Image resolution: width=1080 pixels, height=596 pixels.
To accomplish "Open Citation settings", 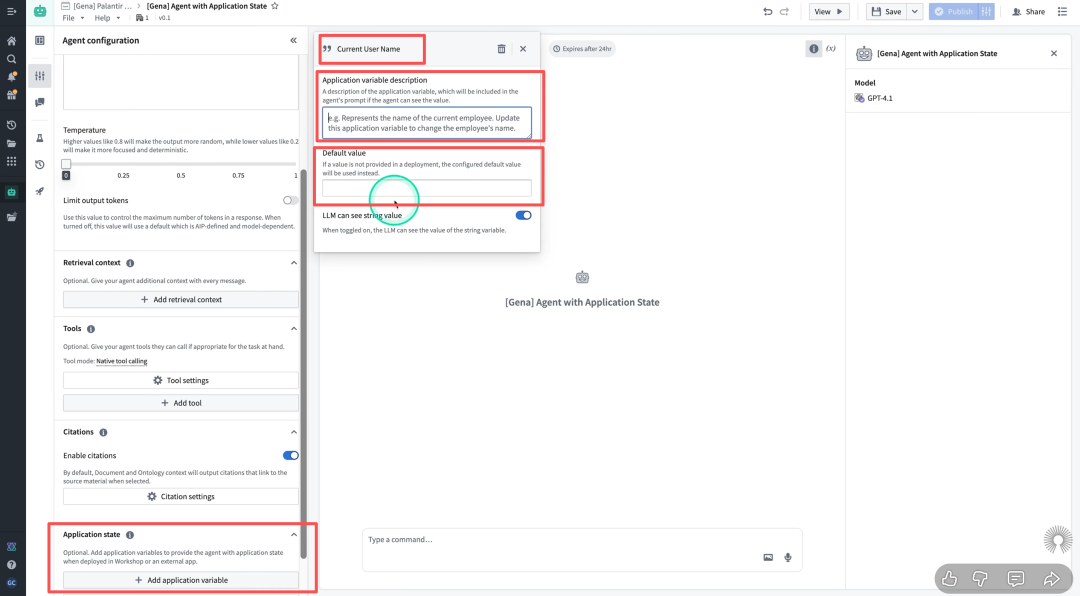I will point(181,497).
